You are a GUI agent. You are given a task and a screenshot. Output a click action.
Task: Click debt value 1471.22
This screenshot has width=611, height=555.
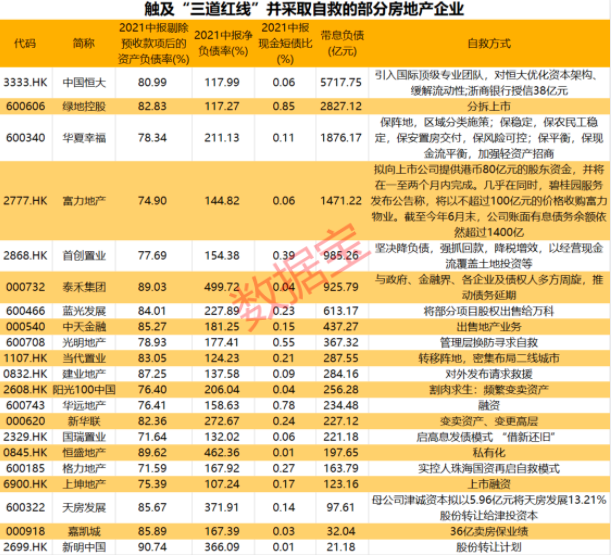click(341, 201)
